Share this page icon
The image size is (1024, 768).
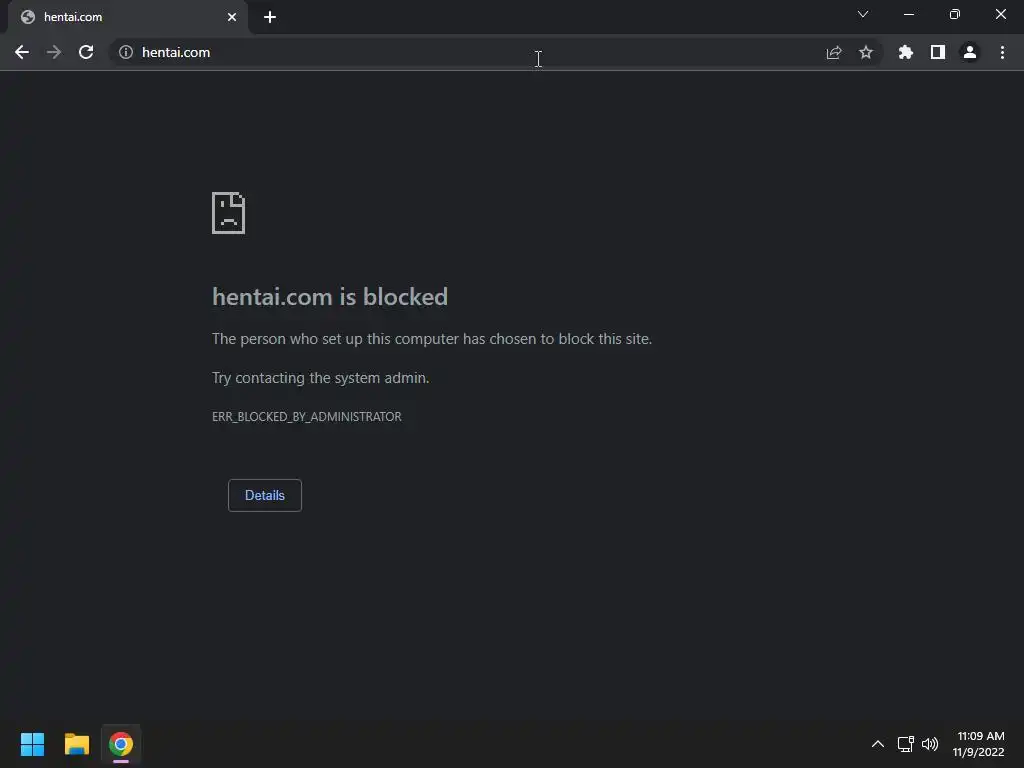pyautogui.click(x=834, y=52)
